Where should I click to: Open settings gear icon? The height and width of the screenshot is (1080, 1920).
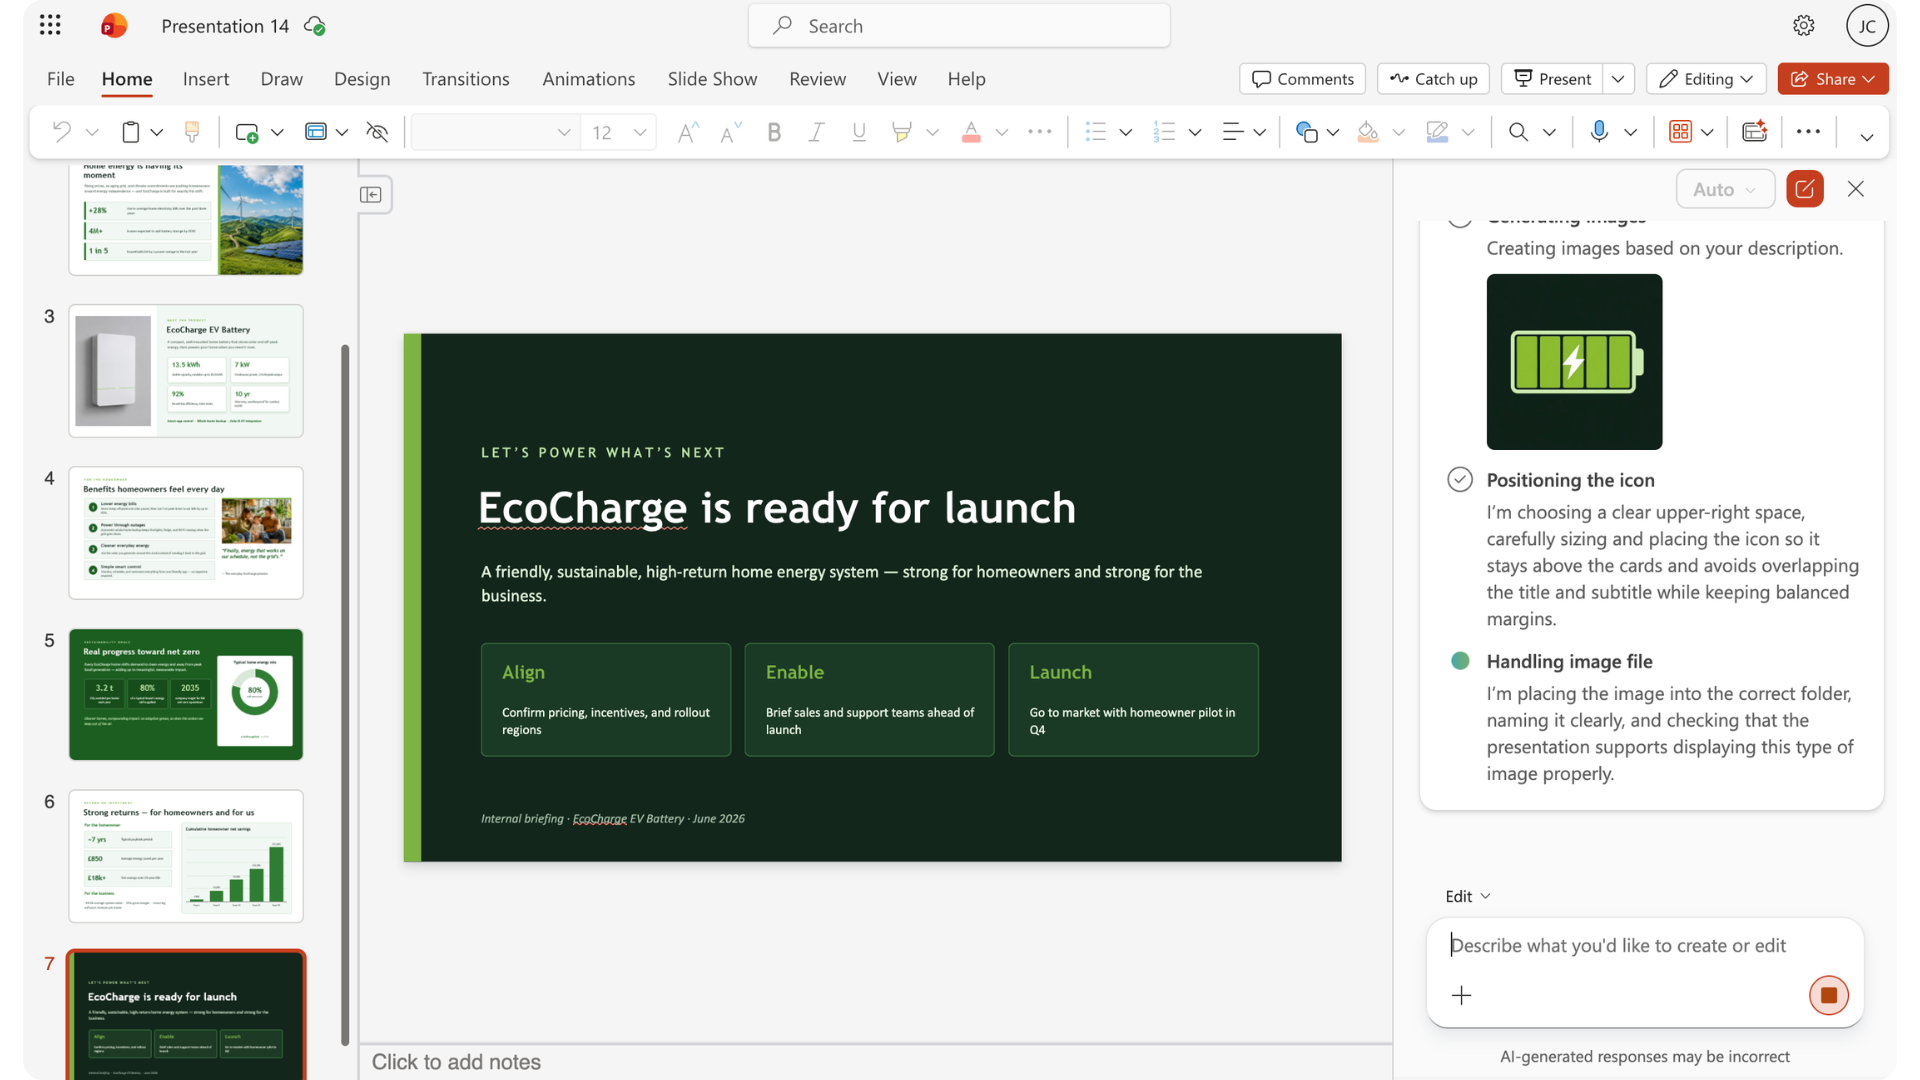(x=1803, y=25)
